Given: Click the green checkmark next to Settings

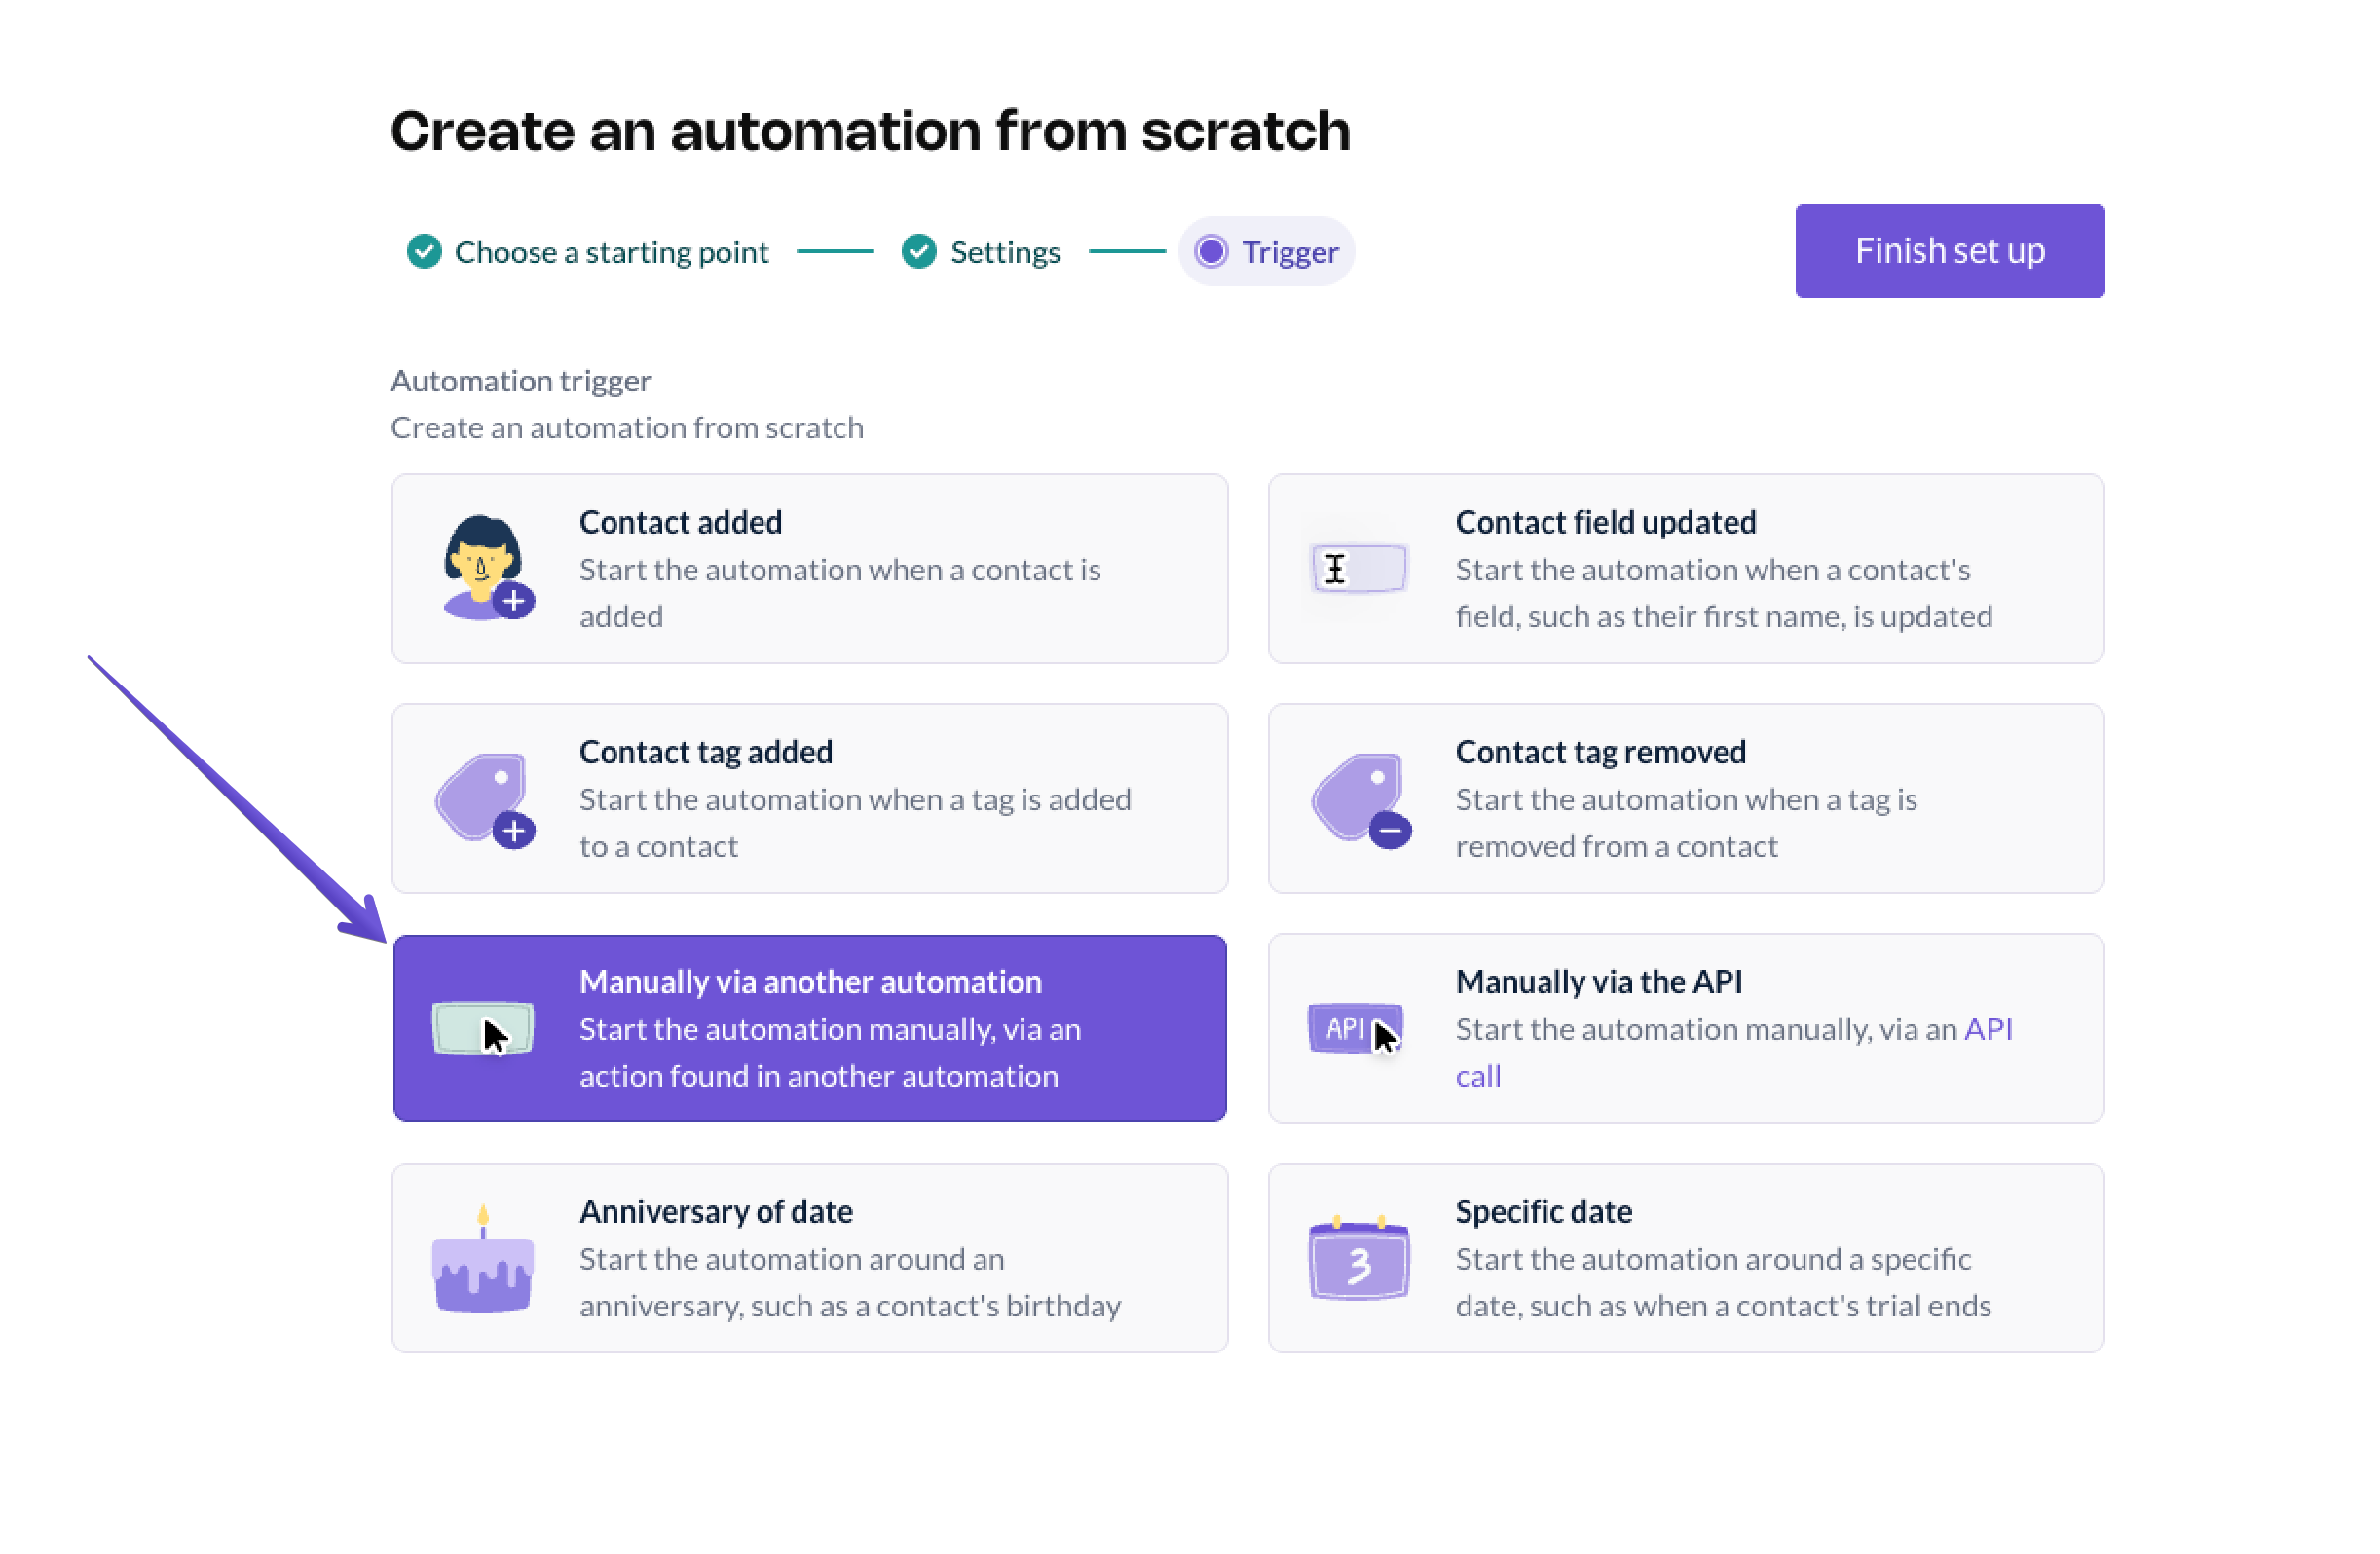Looking at the screenshot, I should pyautogui.click(x=919, y=252).
